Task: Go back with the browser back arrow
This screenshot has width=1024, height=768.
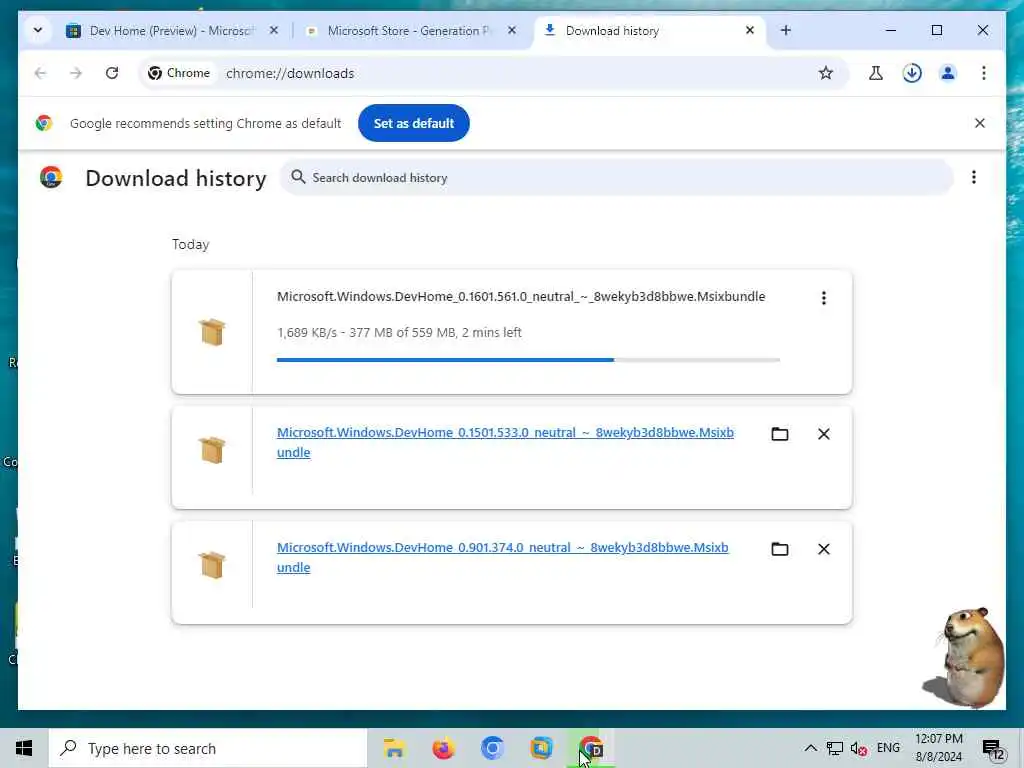Action: [40, 73]
